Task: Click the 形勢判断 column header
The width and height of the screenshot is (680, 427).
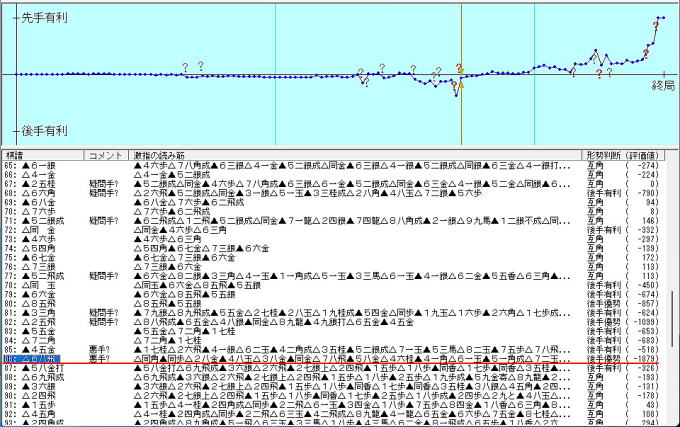Action: point(603,157)
